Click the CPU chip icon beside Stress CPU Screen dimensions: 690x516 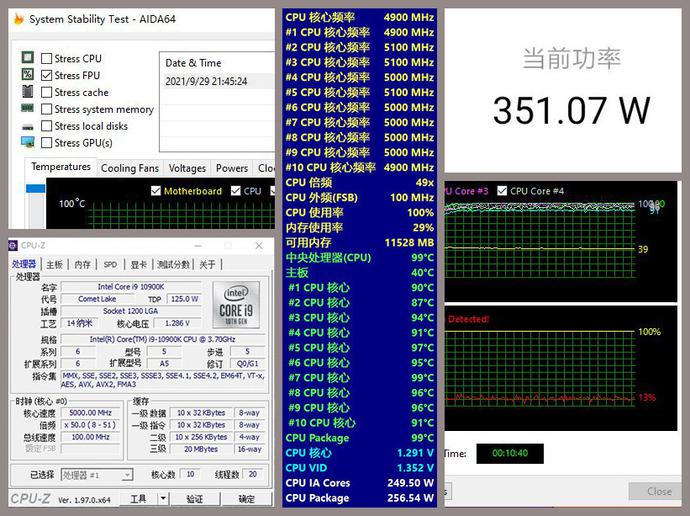(27, 58)
